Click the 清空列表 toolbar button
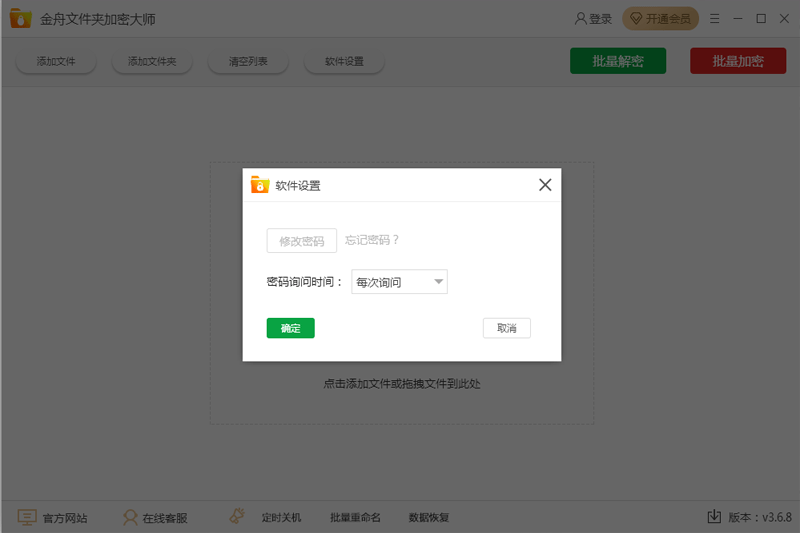800x533 pixels. [248, 61]
